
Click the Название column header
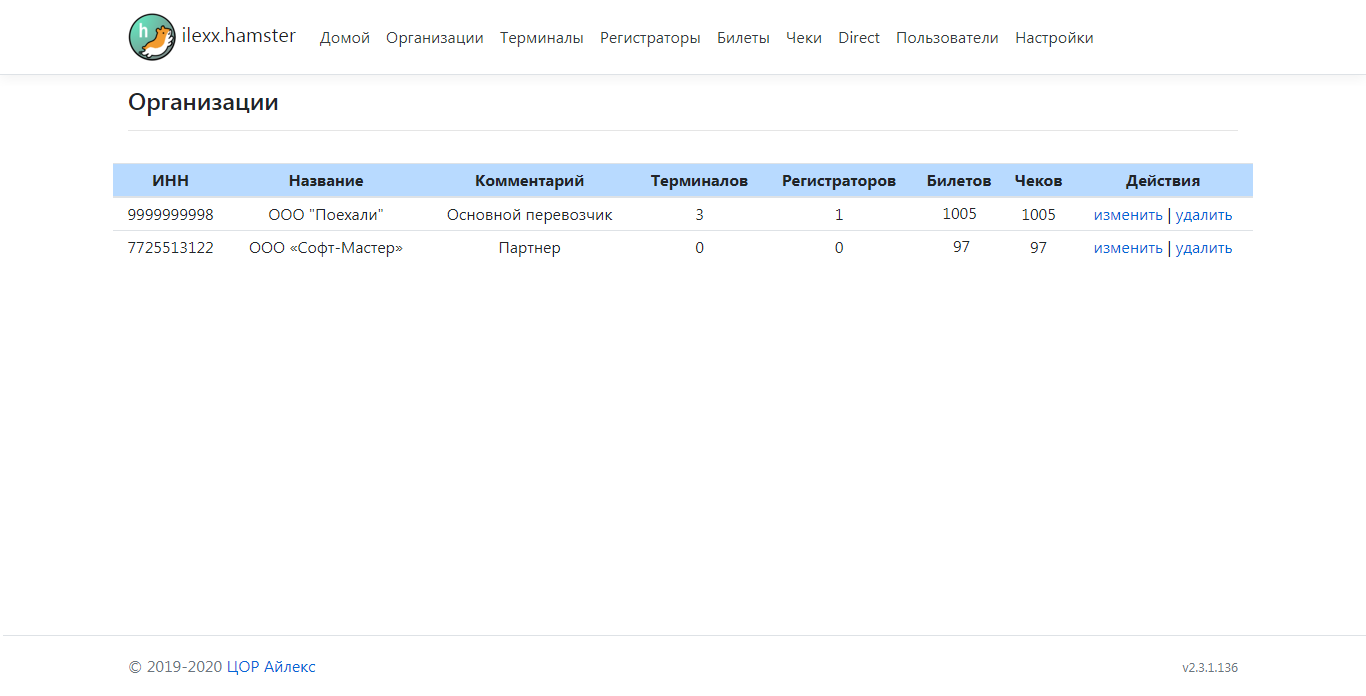pos(326,181)
